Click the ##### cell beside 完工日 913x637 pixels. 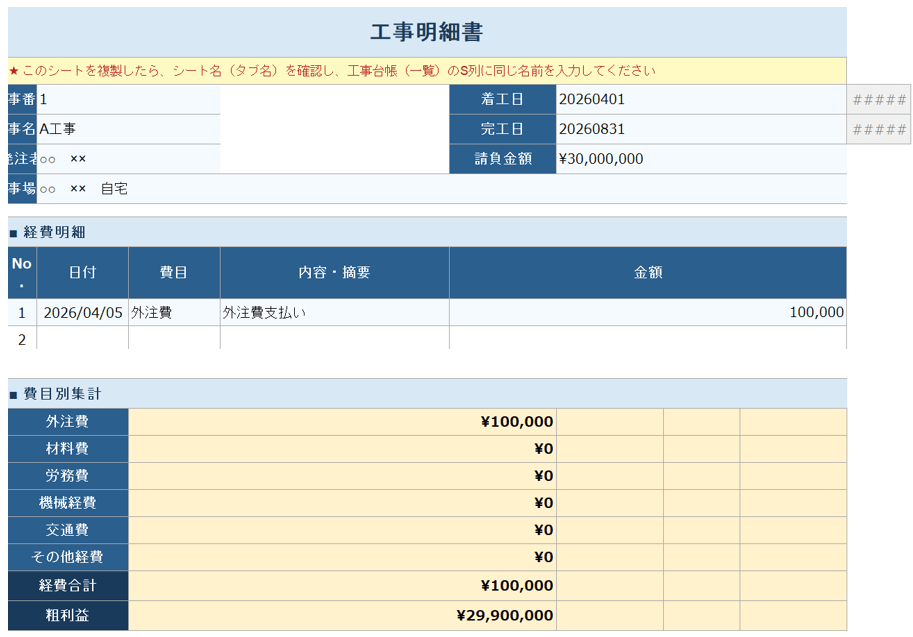click(x=879, y=129)
